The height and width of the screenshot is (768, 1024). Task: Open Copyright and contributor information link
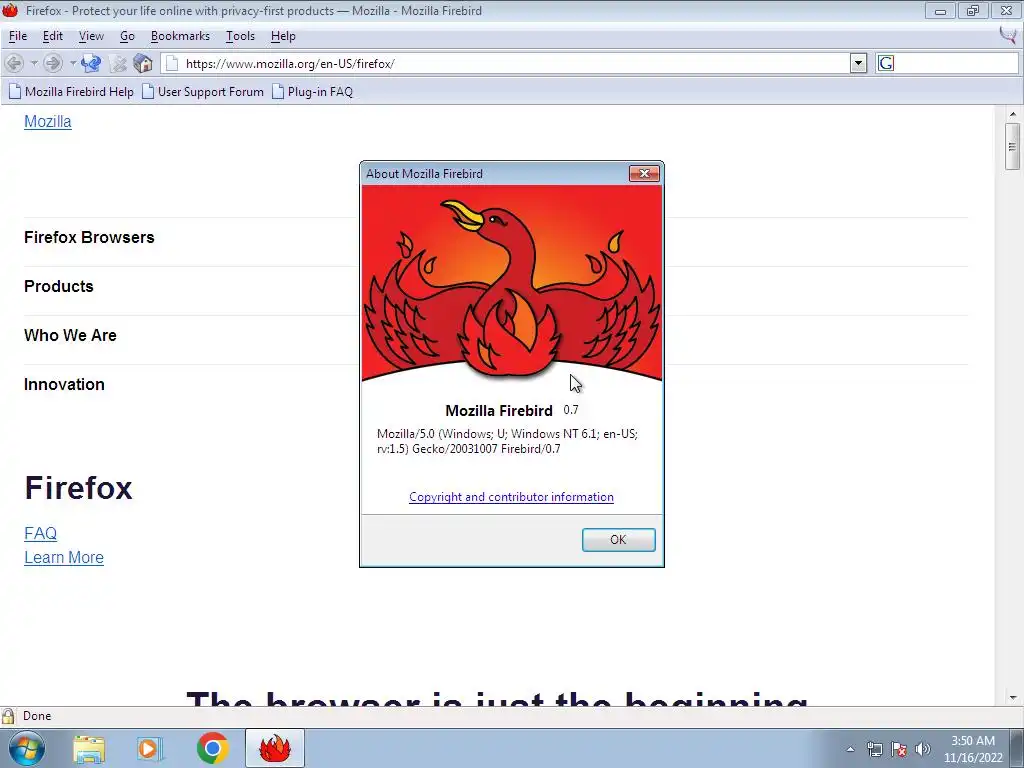511,496
